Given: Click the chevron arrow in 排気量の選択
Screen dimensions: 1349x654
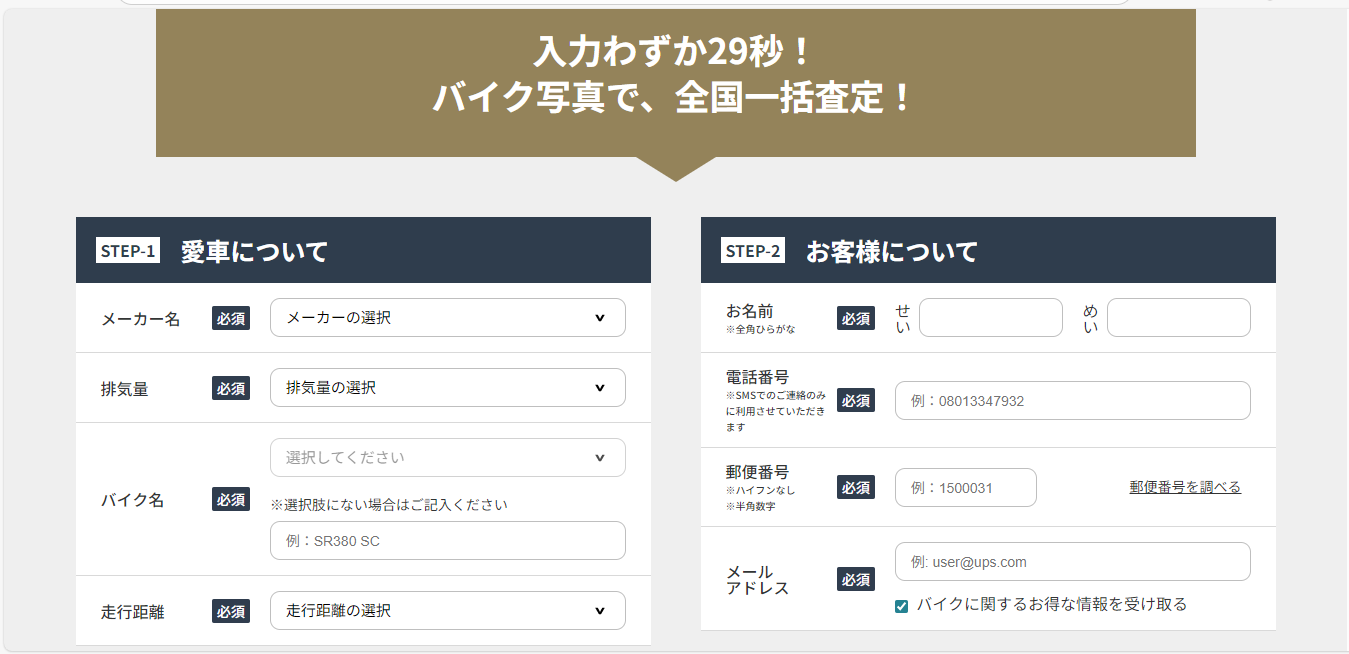Looking at the screenshot, I should coord(600,388).
